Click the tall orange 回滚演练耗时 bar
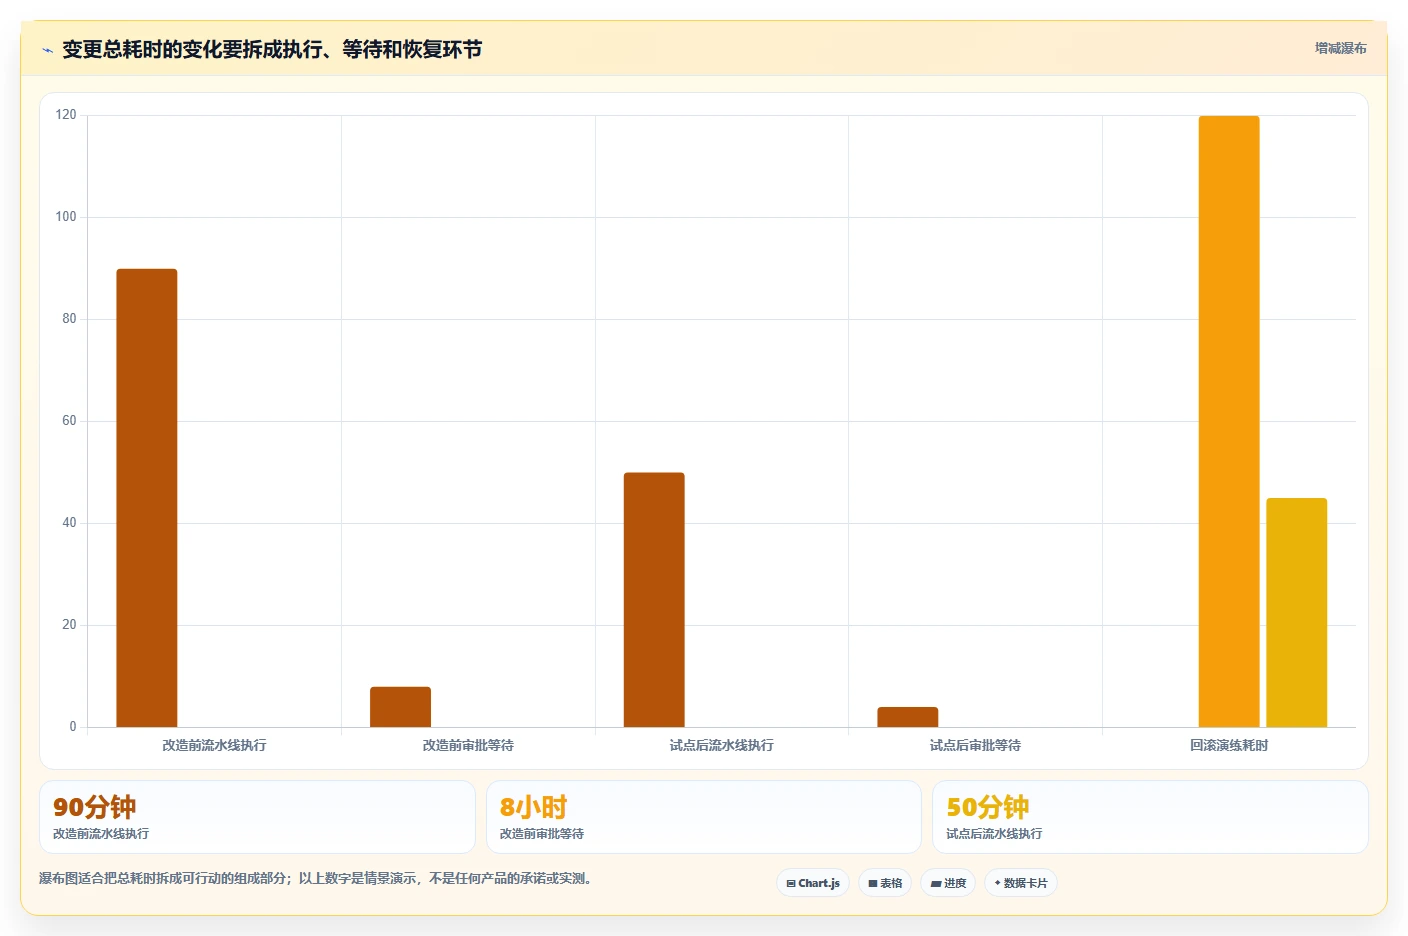Image resolution: width=1408 pixels, height=936 pixels. 1229,421
